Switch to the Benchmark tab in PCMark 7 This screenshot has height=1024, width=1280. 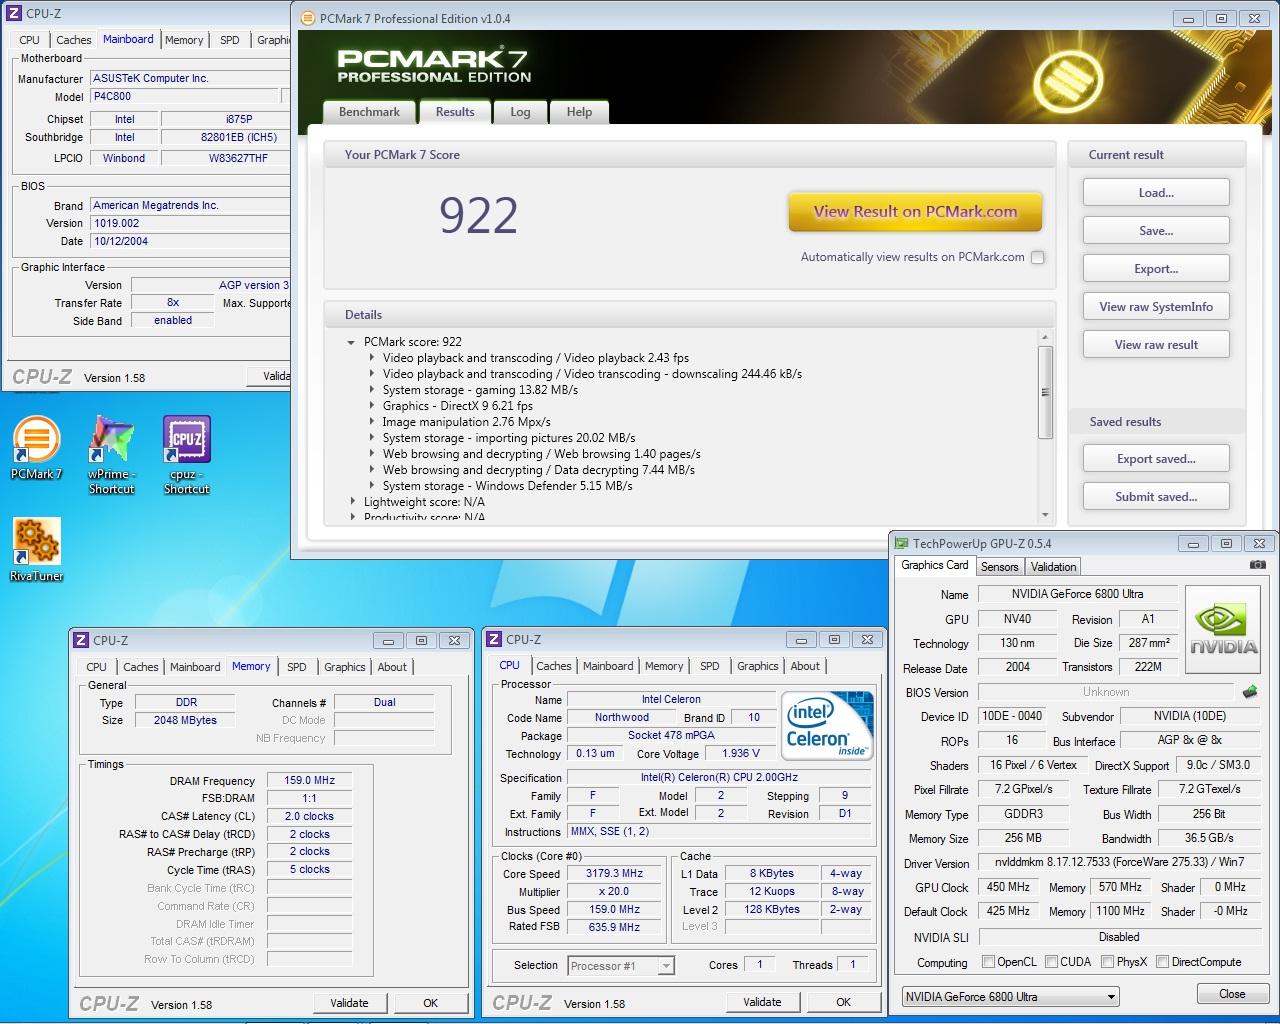369,112
